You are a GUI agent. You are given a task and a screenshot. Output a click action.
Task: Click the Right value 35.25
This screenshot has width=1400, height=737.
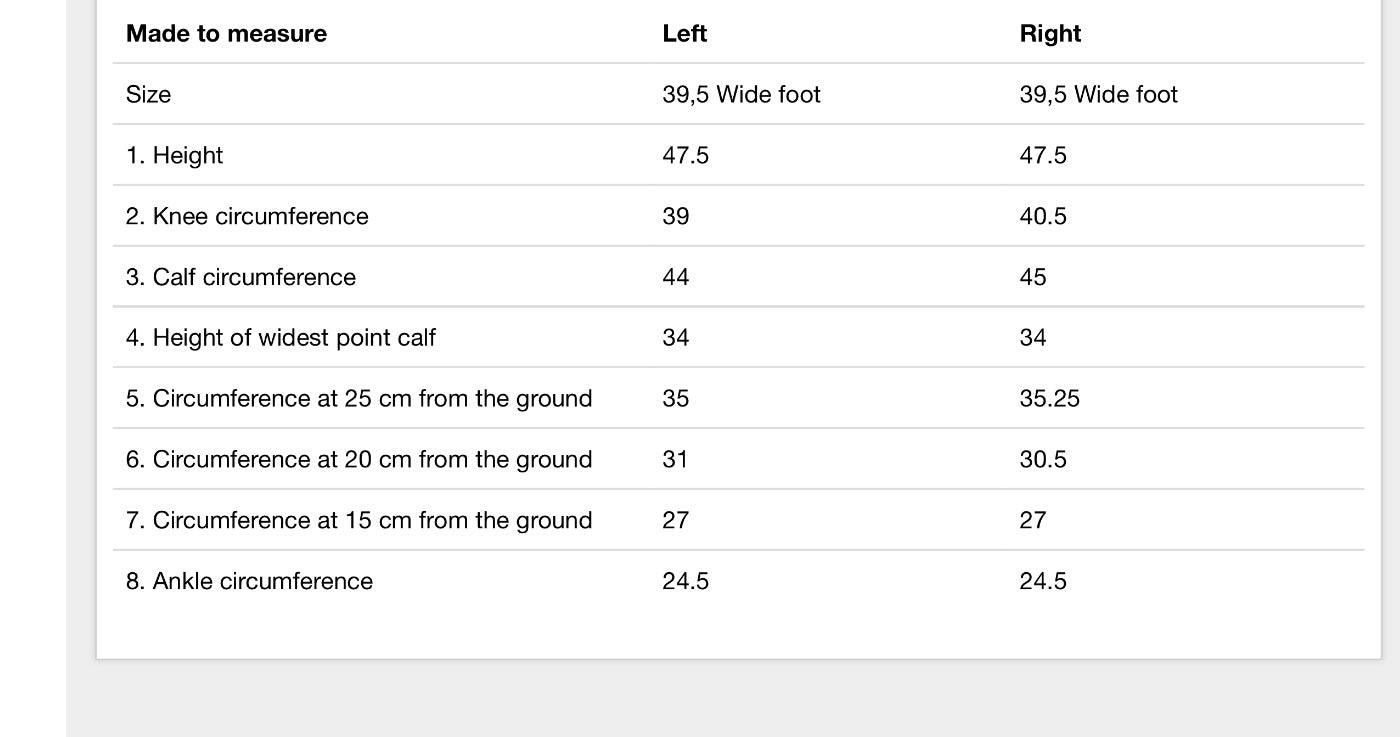(x=1049, y=399)
